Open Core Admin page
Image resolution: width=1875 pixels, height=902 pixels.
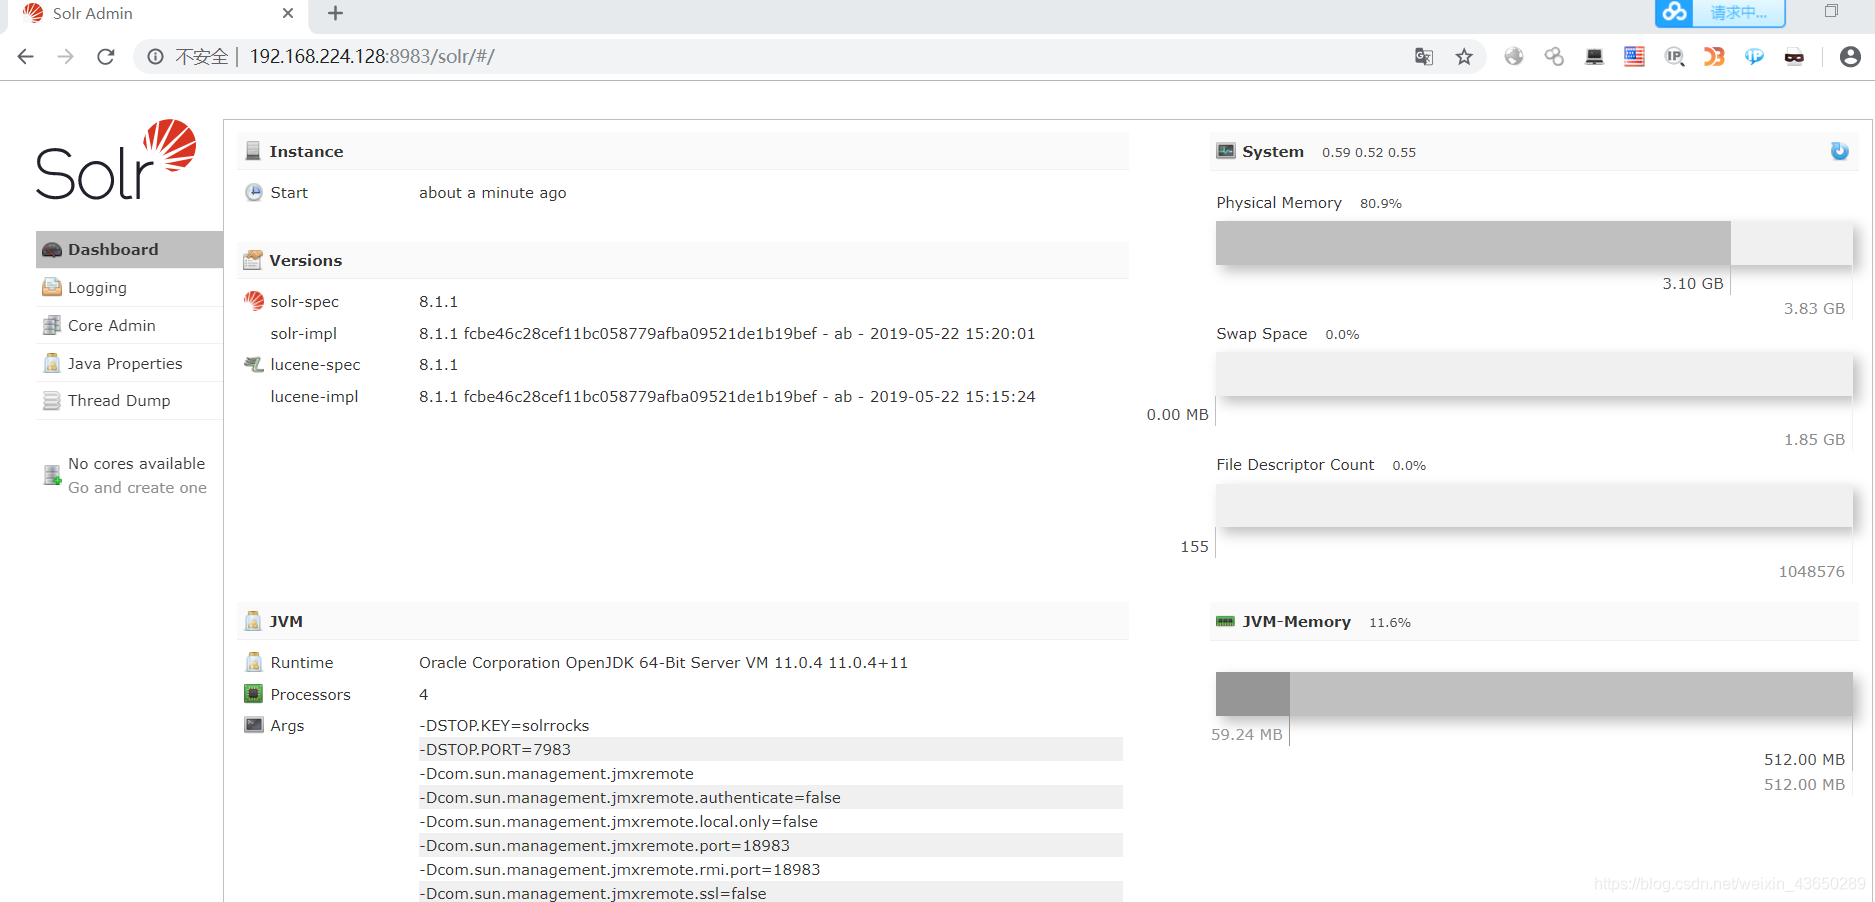coord(129,326)
